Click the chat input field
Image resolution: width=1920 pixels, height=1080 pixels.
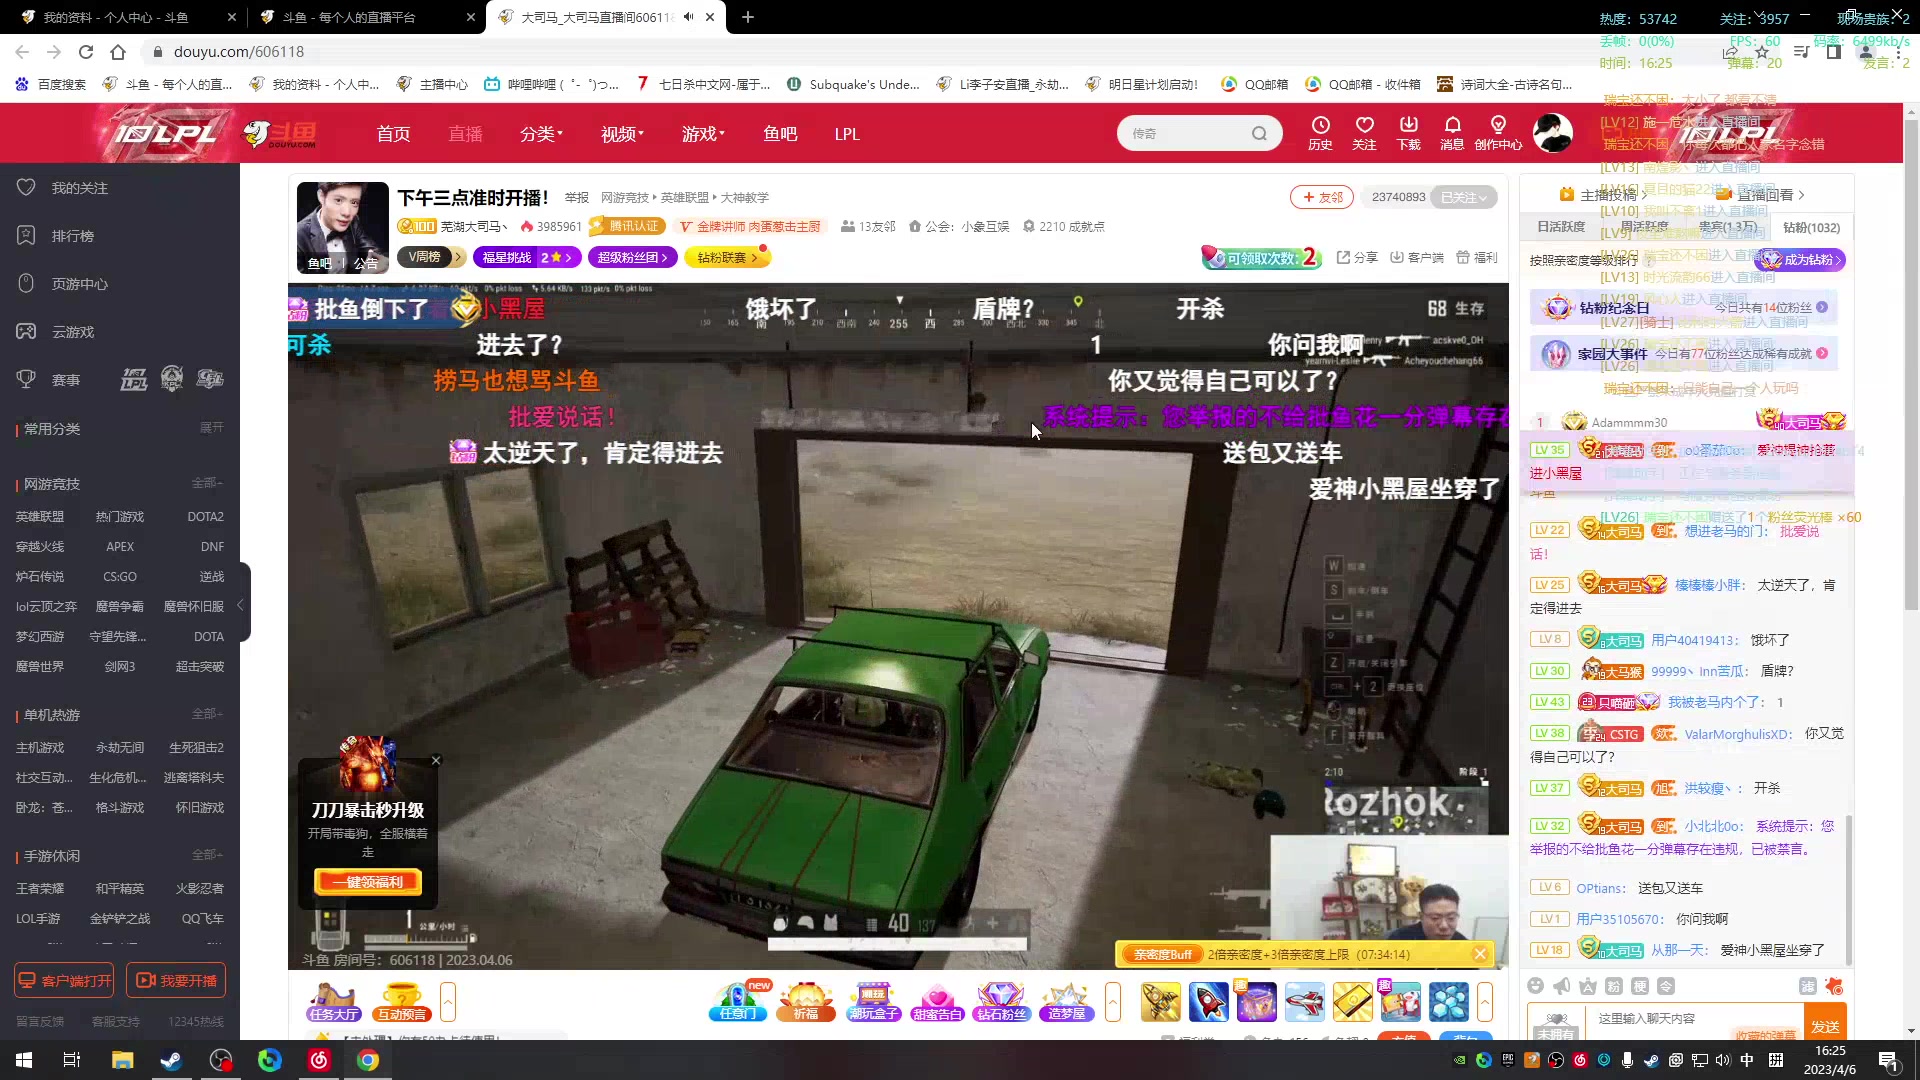coord(1693,1019)
